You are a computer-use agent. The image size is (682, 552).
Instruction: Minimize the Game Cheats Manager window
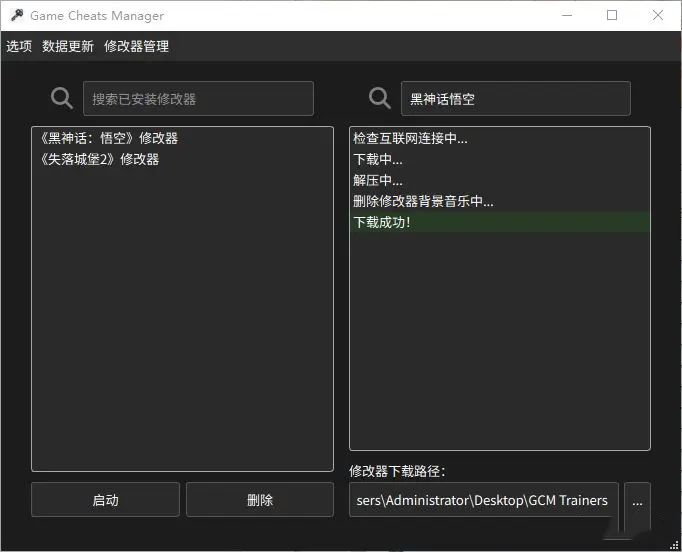click(x=566, y=16)
